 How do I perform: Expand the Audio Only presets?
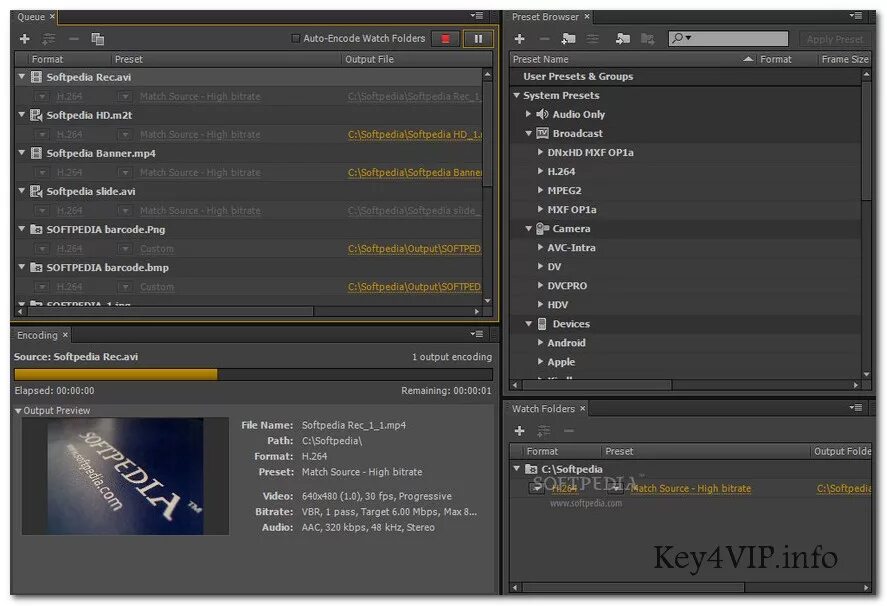point(528,114)
